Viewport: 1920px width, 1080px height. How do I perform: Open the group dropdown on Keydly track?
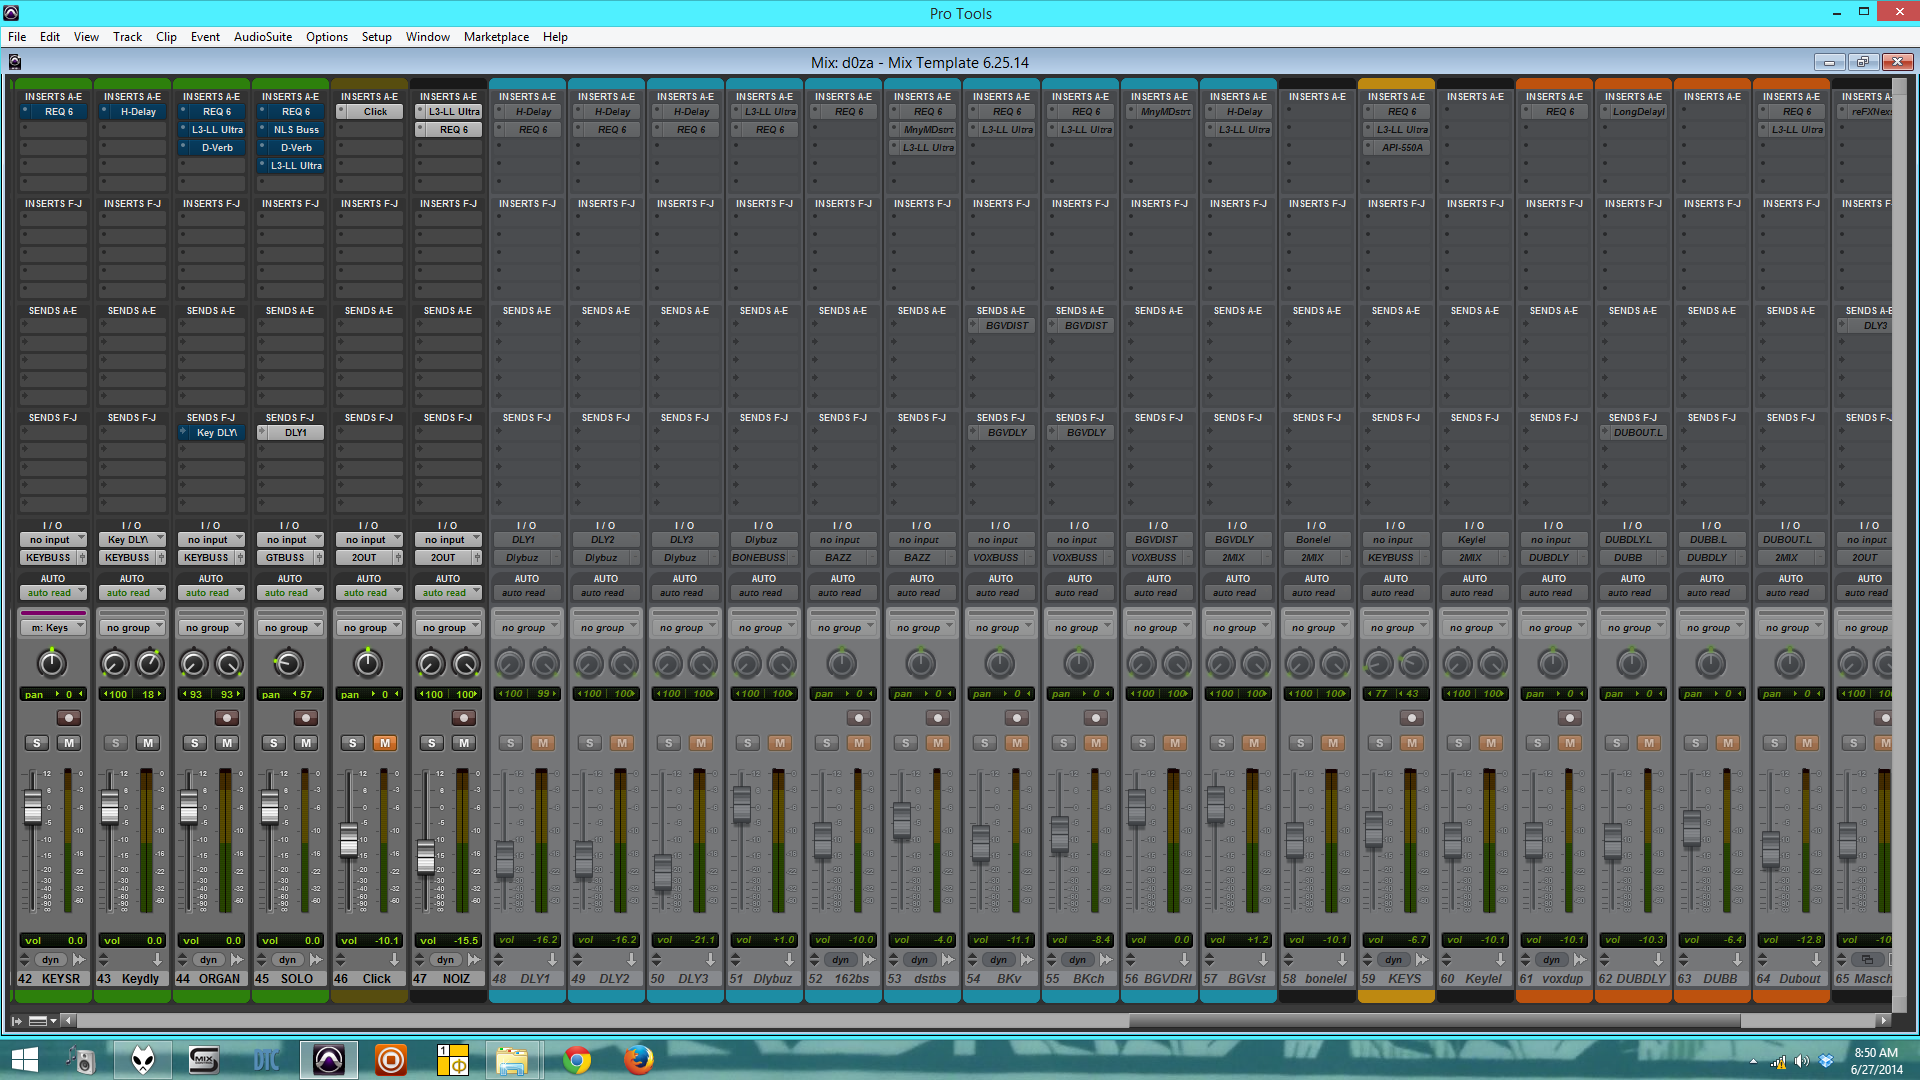click(x=131, y=628)
